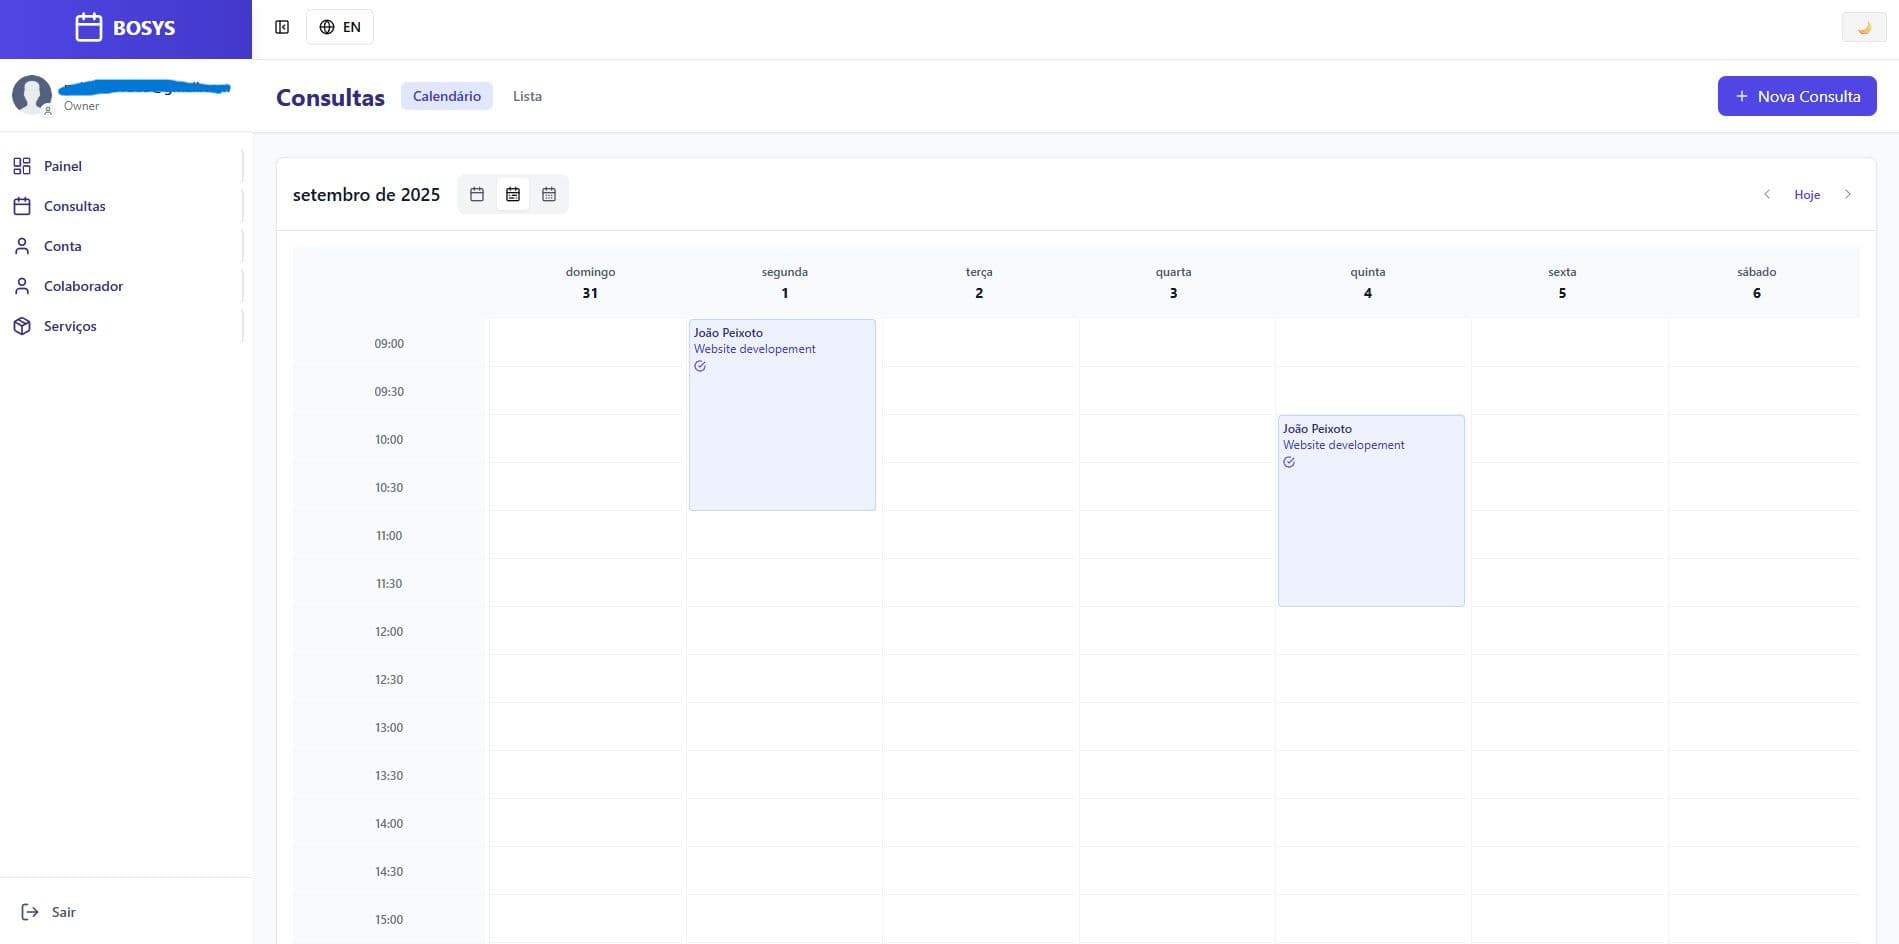Click the Nova Consulta button
This screenshot has height=944, width=1899.
click(x=1796, y=96)
